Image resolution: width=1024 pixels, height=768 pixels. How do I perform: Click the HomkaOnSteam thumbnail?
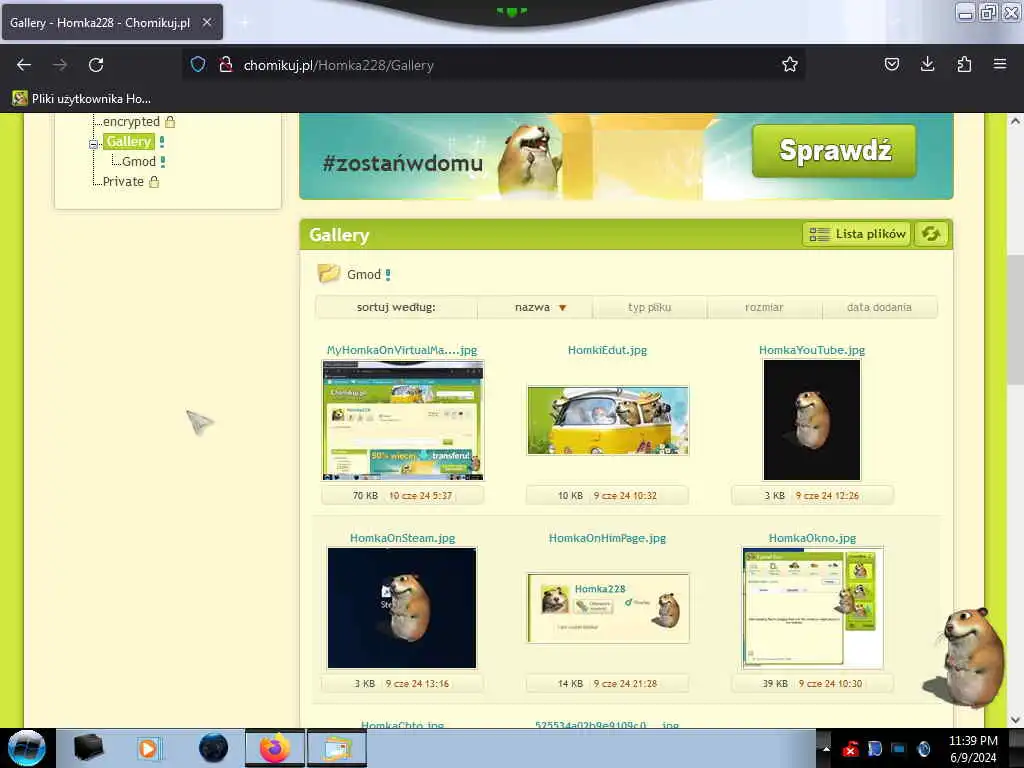coord(402,608)
